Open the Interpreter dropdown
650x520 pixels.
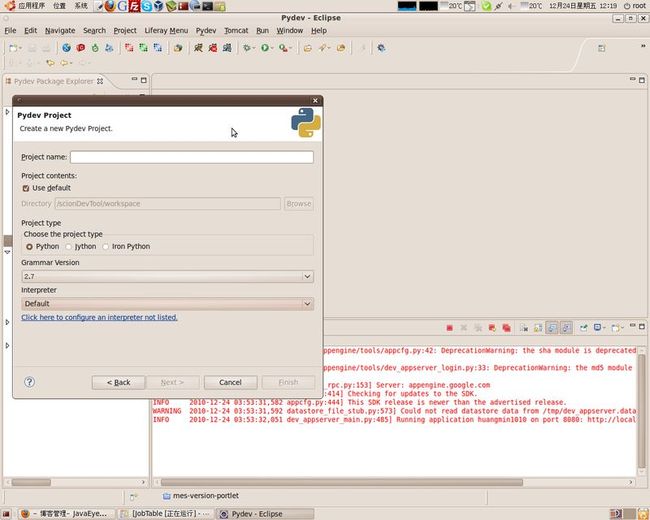[x=167, y=304]
